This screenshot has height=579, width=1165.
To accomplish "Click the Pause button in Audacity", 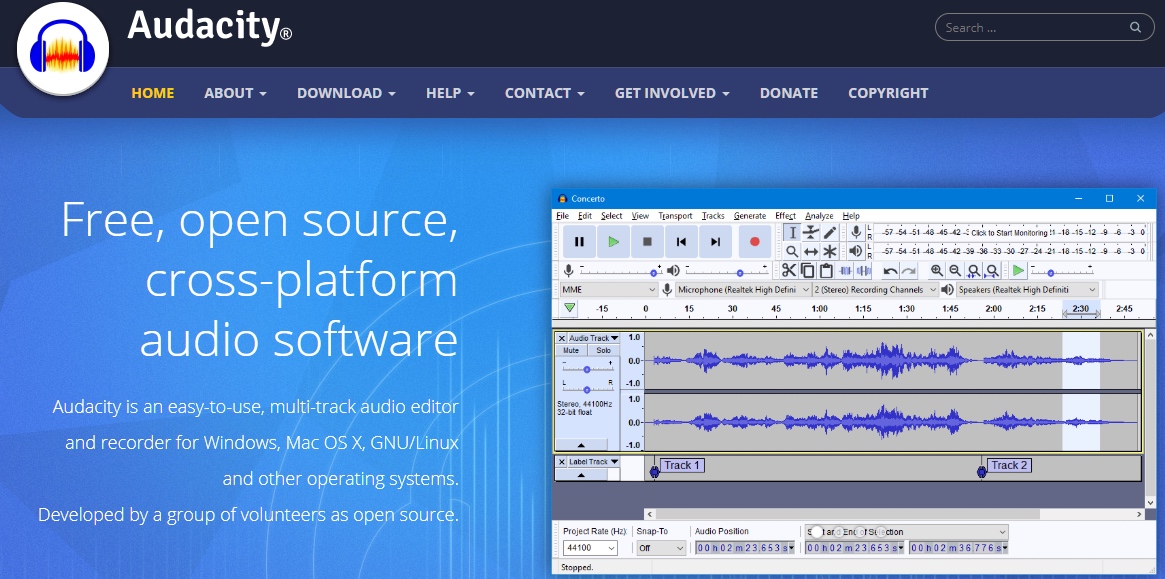I will (x=580, y=242).
